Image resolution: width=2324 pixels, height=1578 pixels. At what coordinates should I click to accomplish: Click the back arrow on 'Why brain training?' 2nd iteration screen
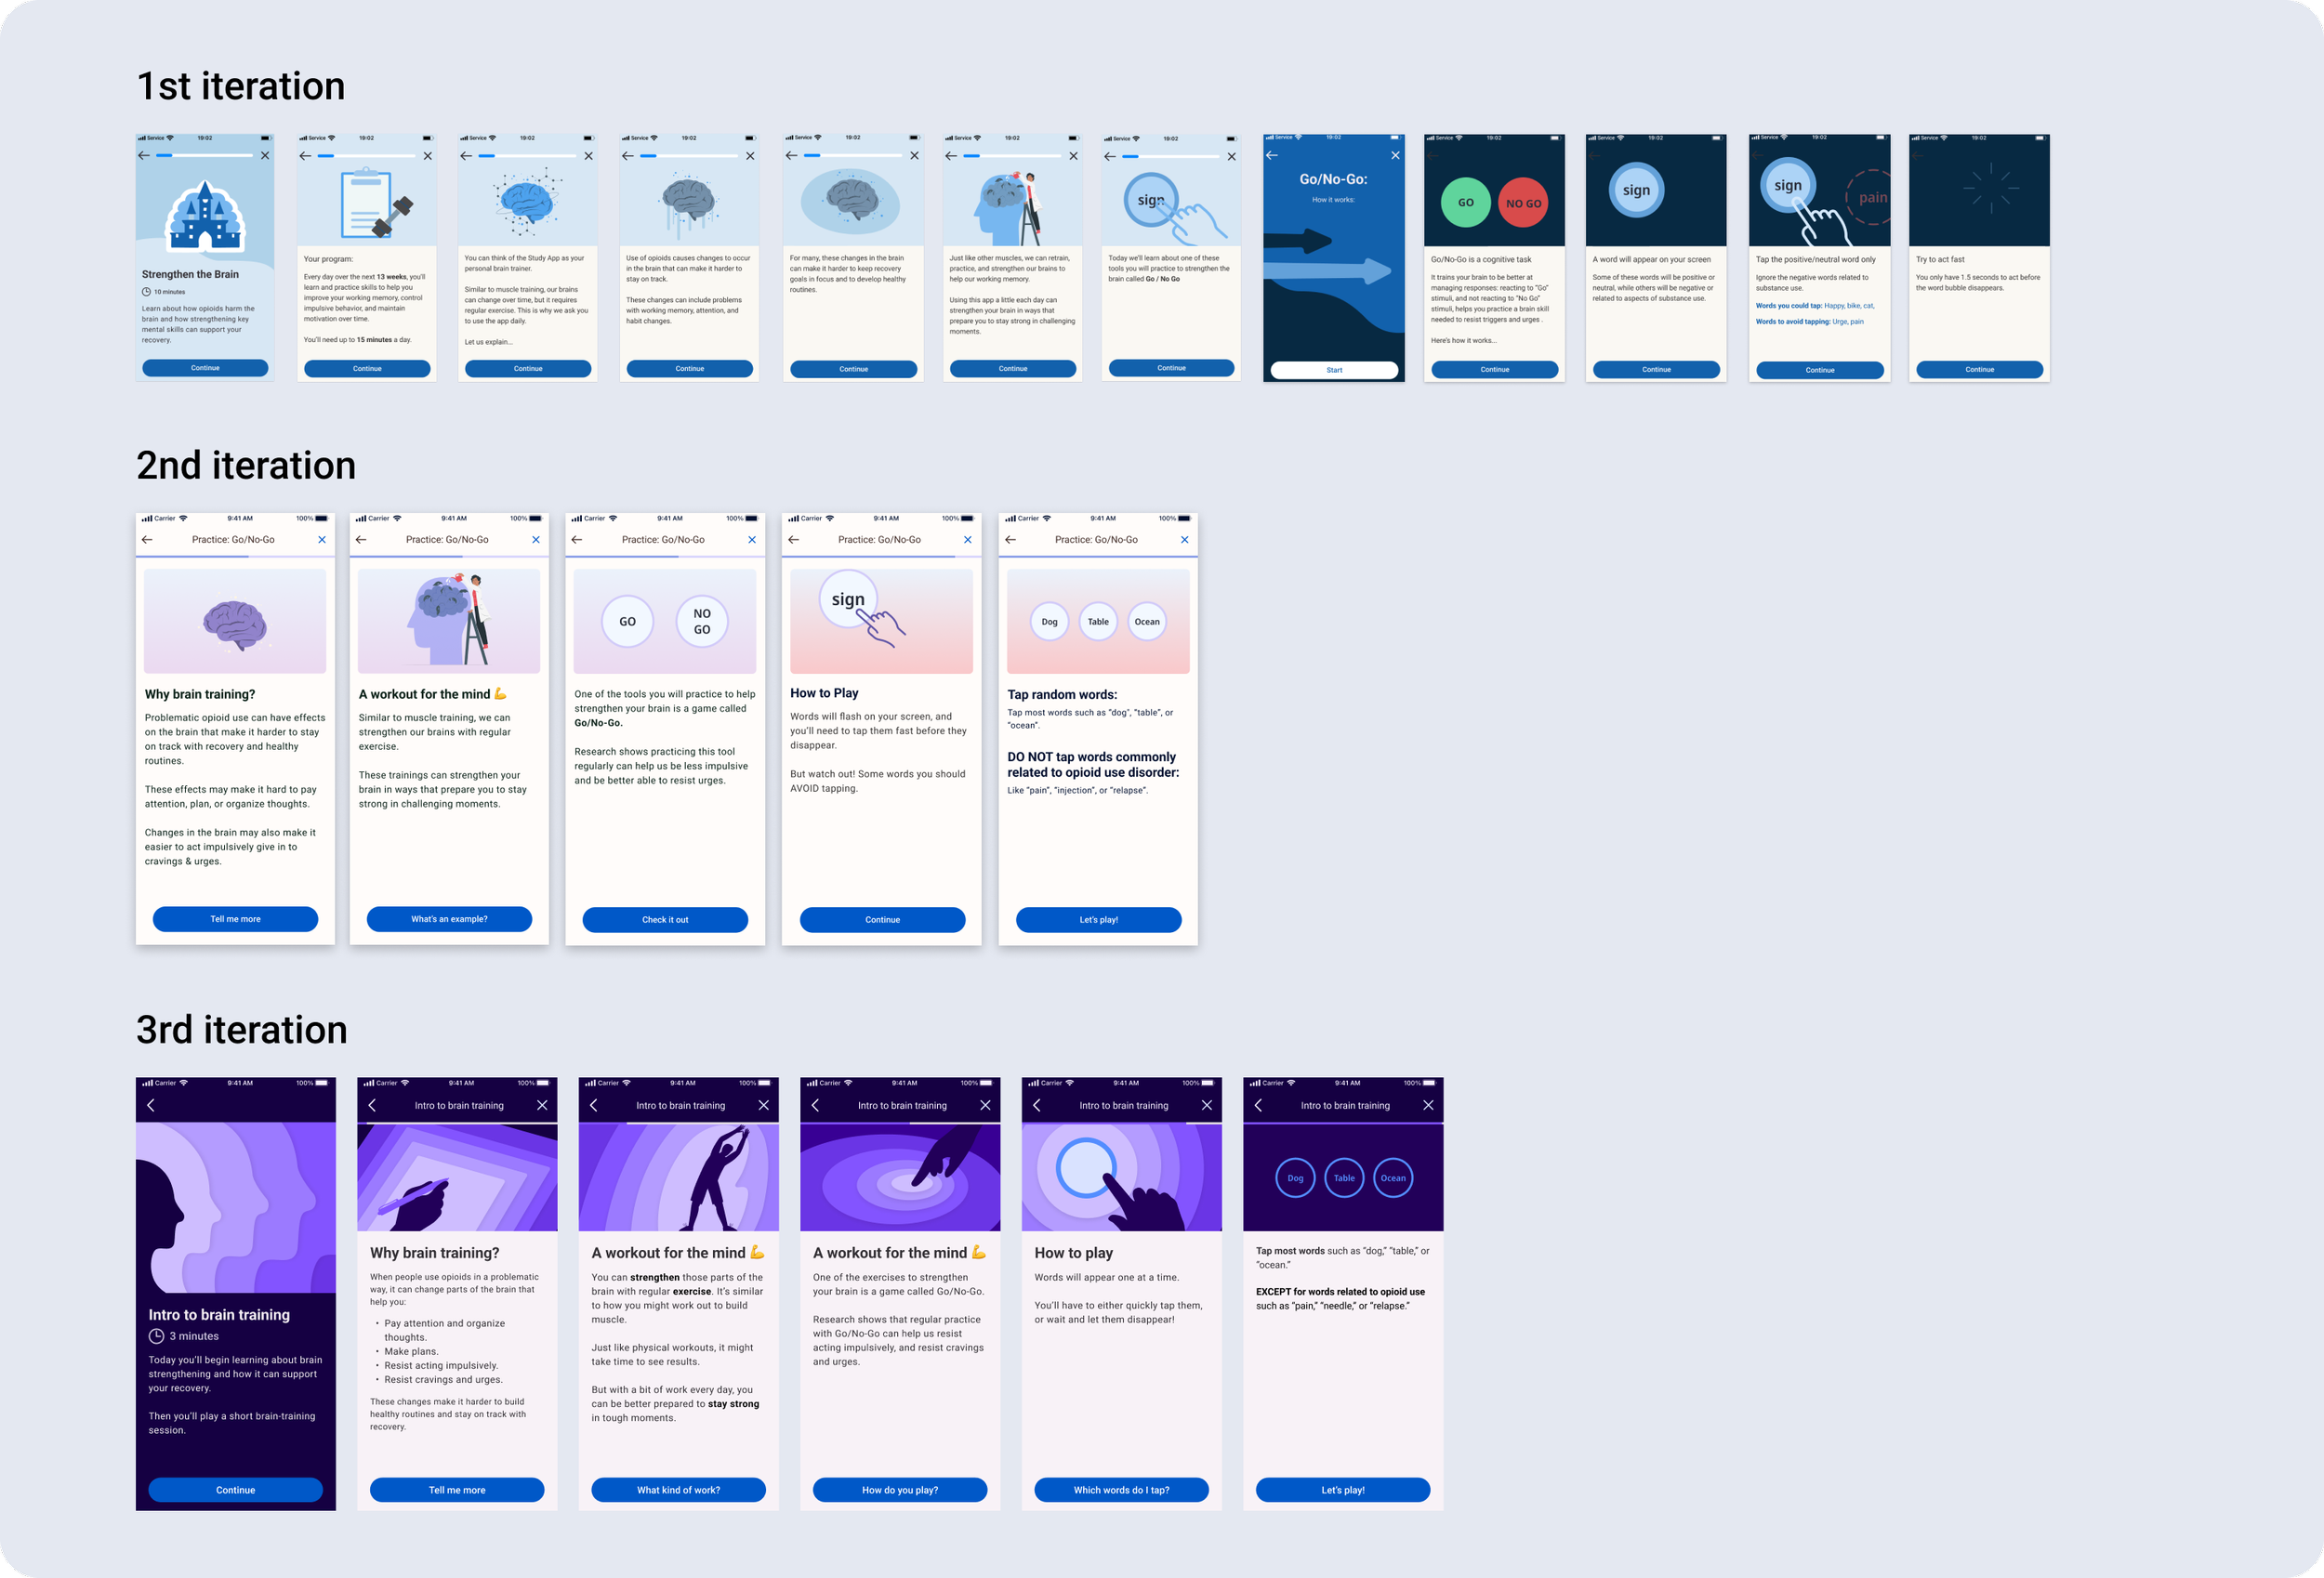click(147, 540)
